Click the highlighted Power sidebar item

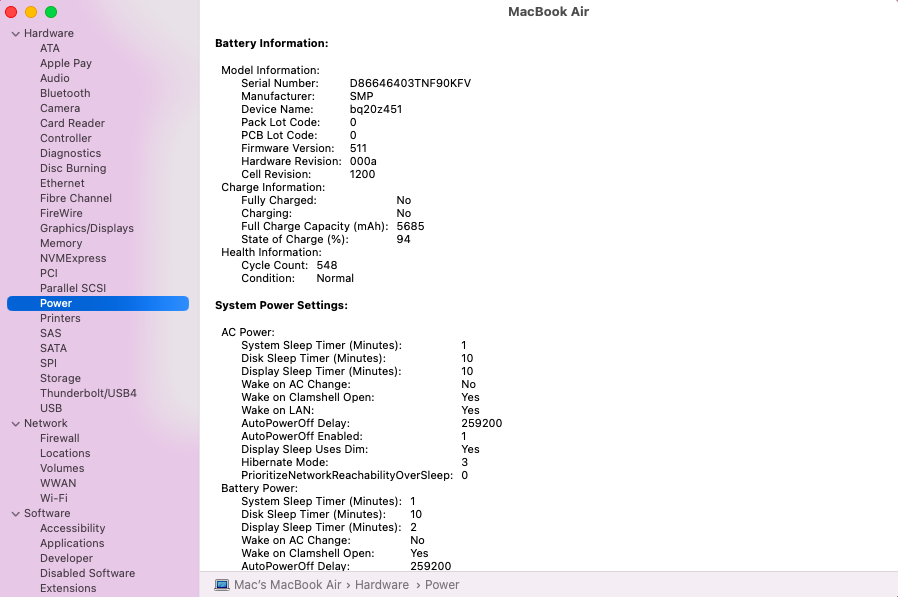coord(98,303)
